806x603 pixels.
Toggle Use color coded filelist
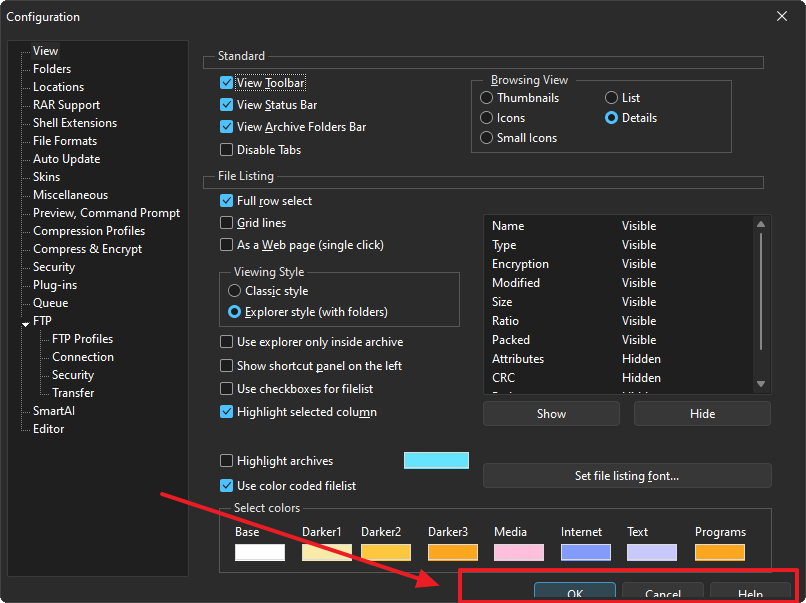click(226, 485)
